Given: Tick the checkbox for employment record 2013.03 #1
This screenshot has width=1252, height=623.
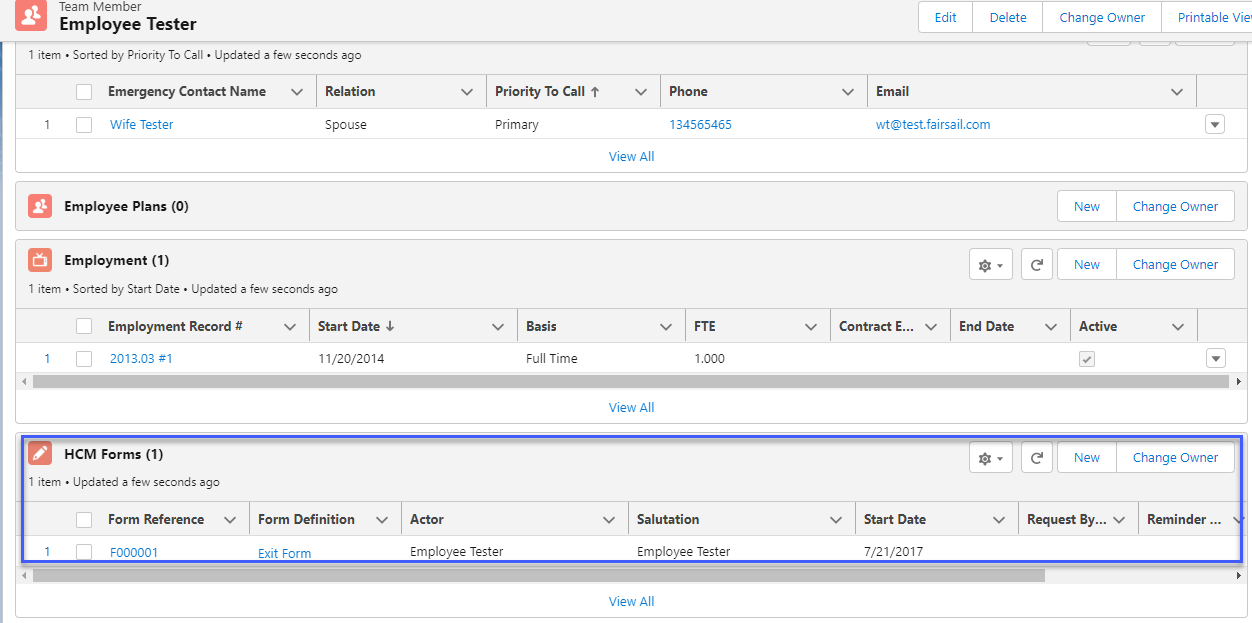Looking at the screenshot, I should 84,359.
